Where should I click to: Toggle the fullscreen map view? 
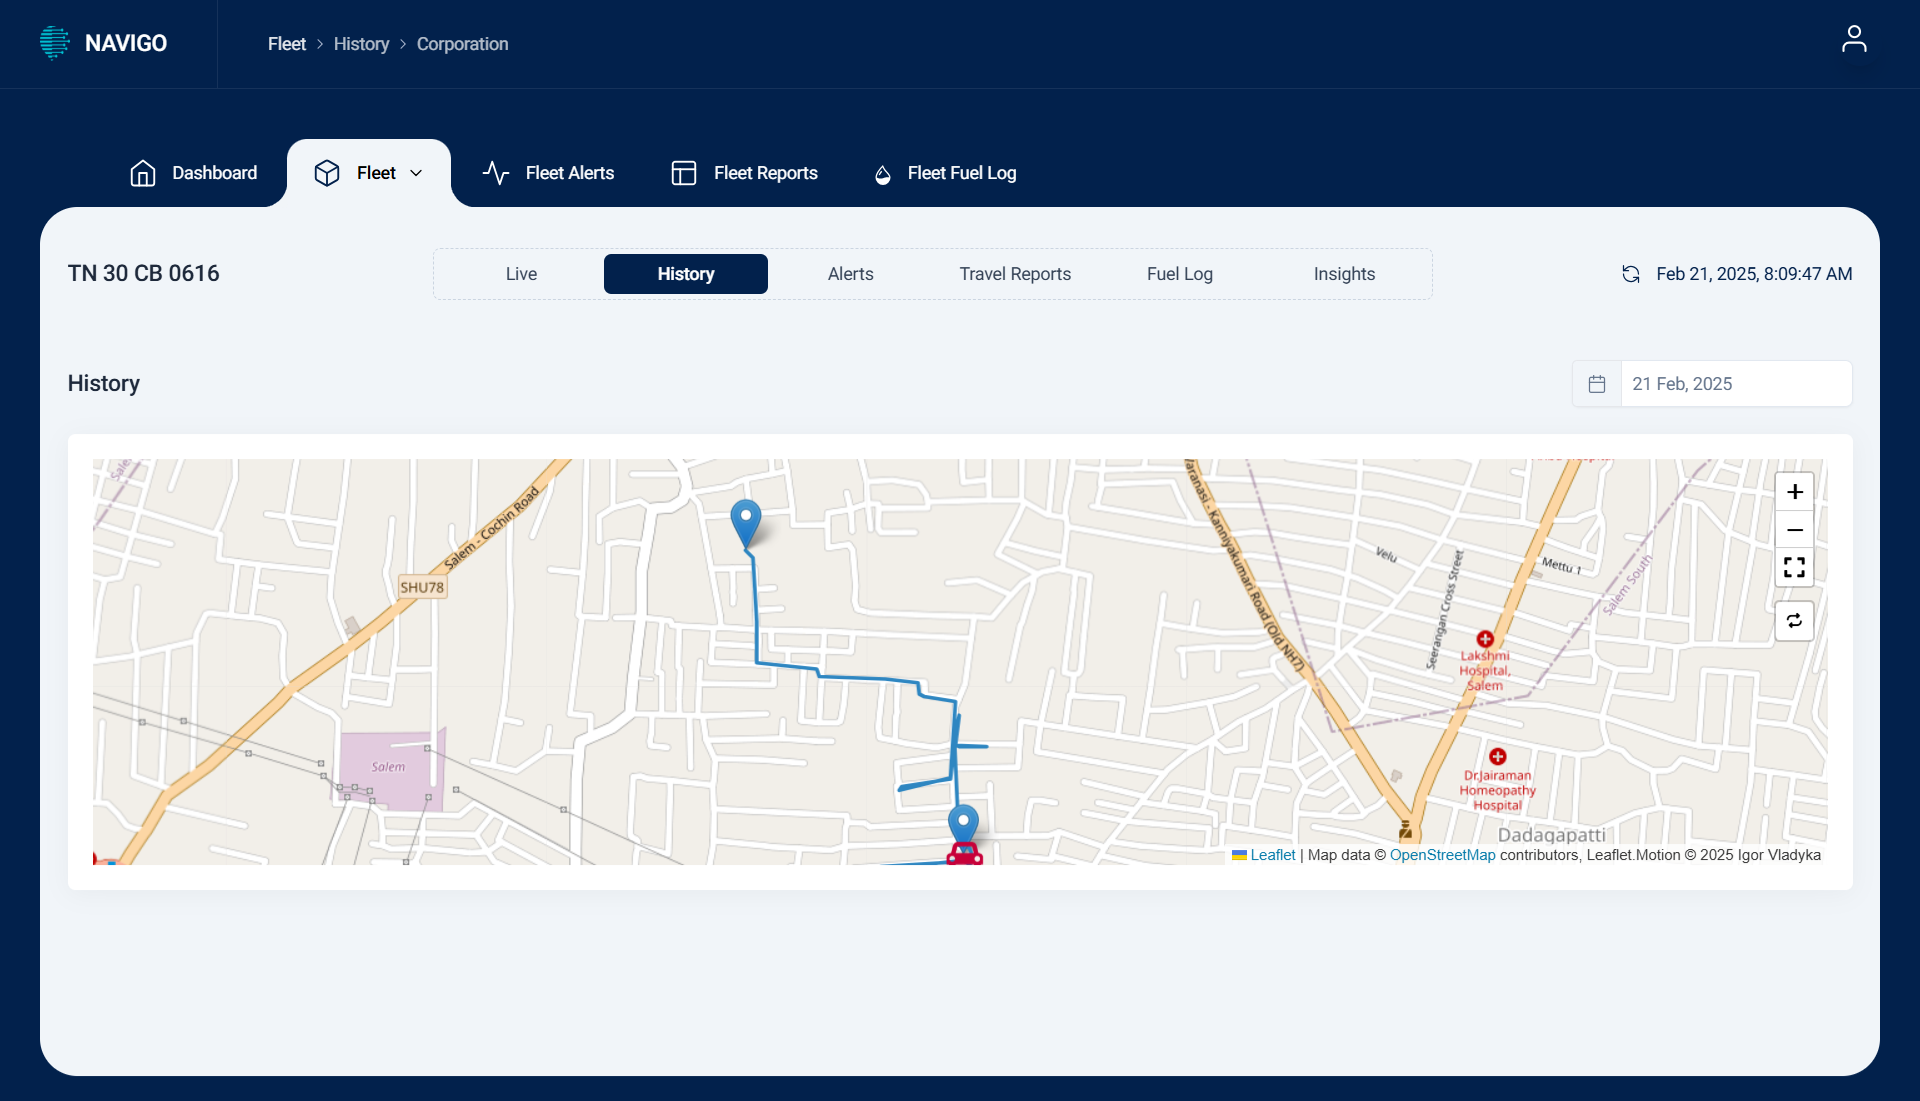coord(1794,568)
